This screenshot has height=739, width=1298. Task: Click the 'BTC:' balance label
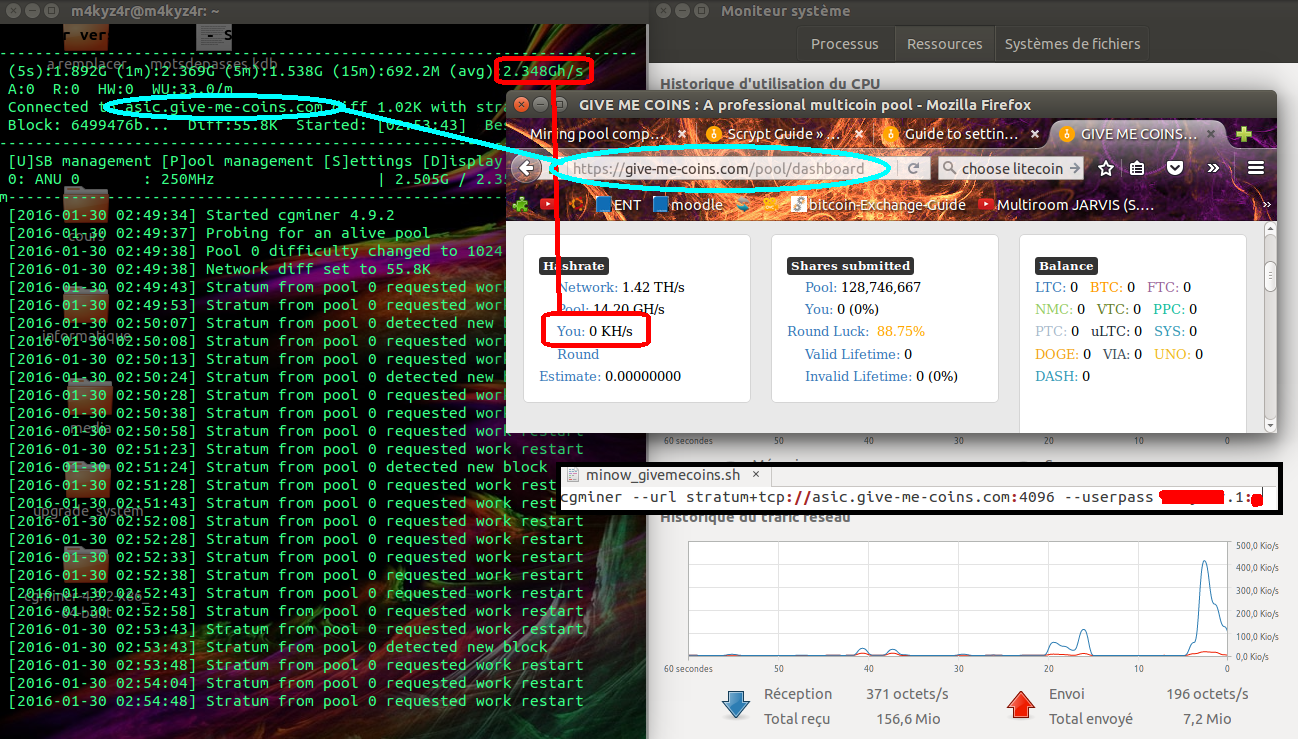click(1107, 287)
